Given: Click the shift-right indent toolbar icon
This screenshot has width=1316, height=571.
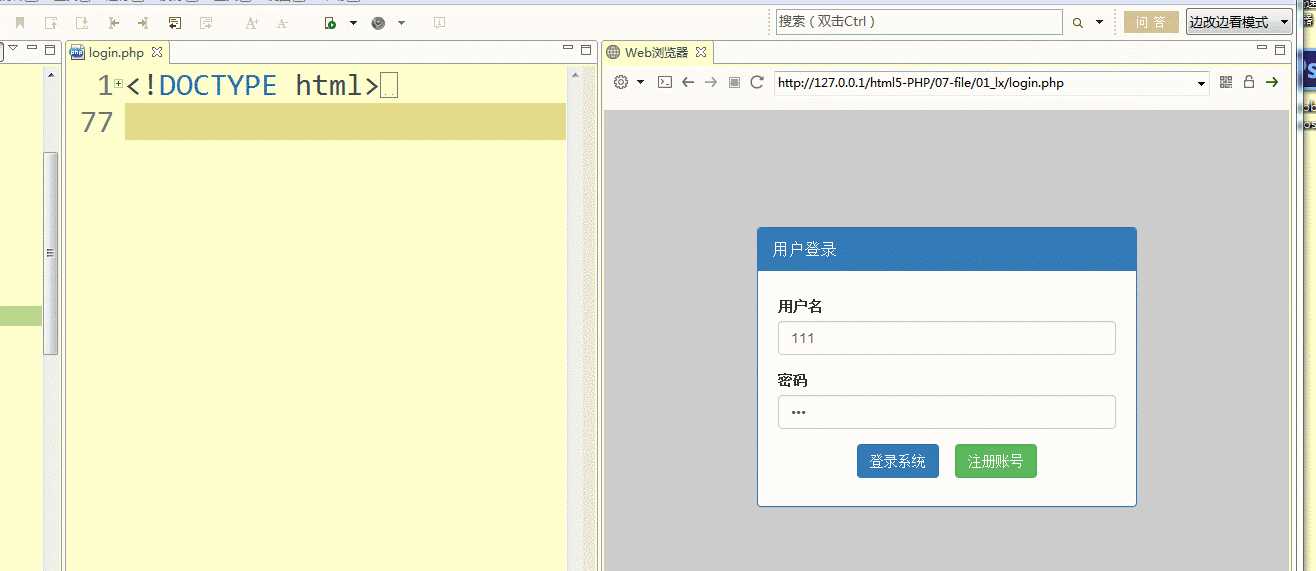Looking at the screenshot, I should pyautogui.click(x=143, y=22).
